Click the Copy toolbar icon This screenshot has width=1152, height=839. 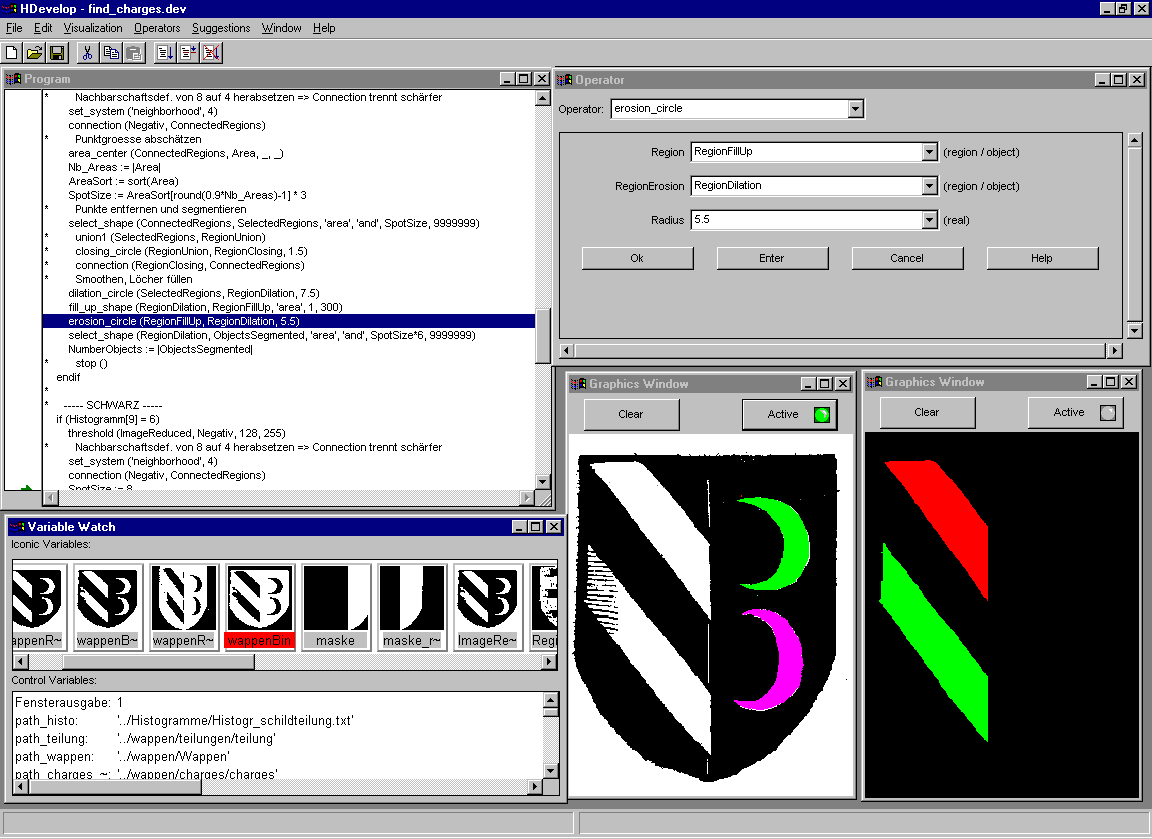111,53
